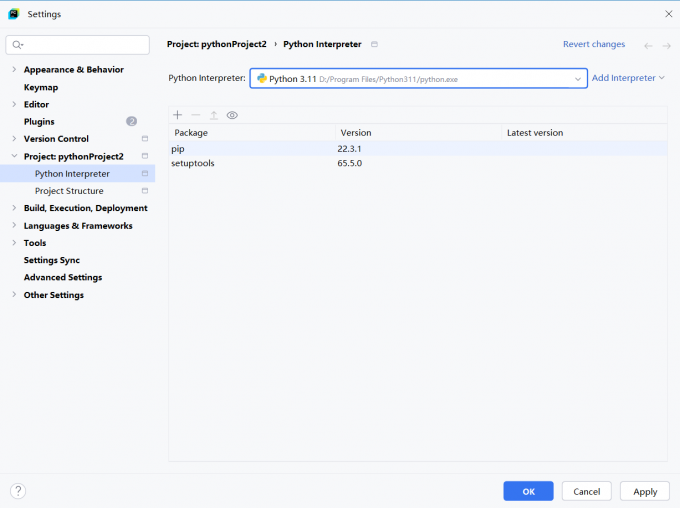Expand Appearance & Behavior section

tap(14, 69)
